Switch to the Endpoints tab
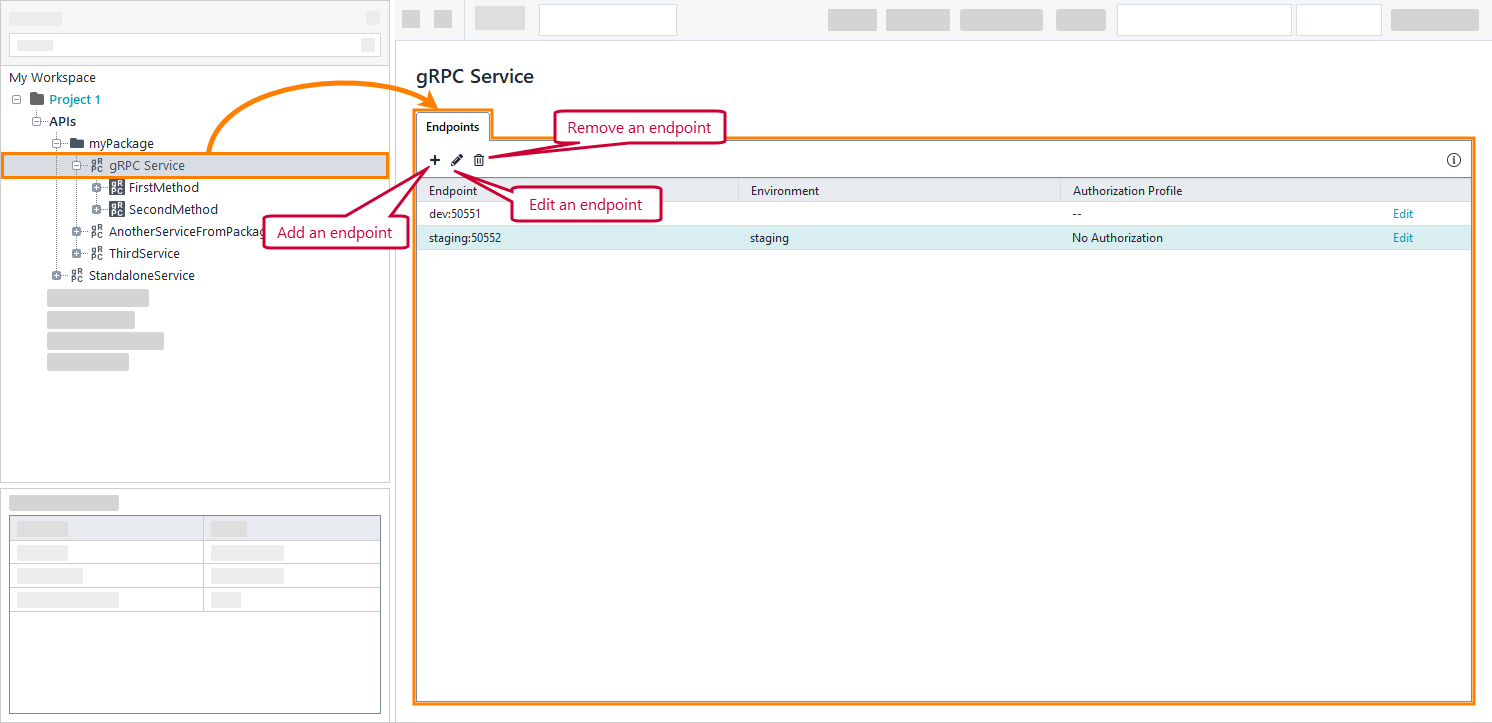This screenshot has height=723, width=1492. pos(453,127)
